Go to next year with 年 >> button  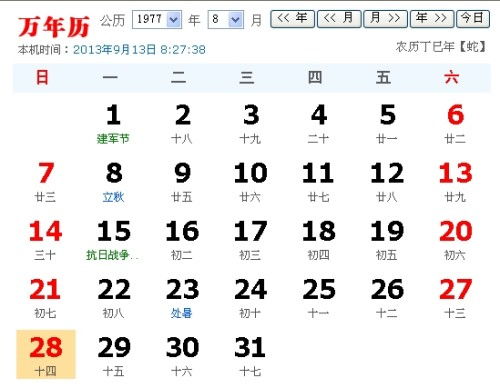[x=432, y=18]
